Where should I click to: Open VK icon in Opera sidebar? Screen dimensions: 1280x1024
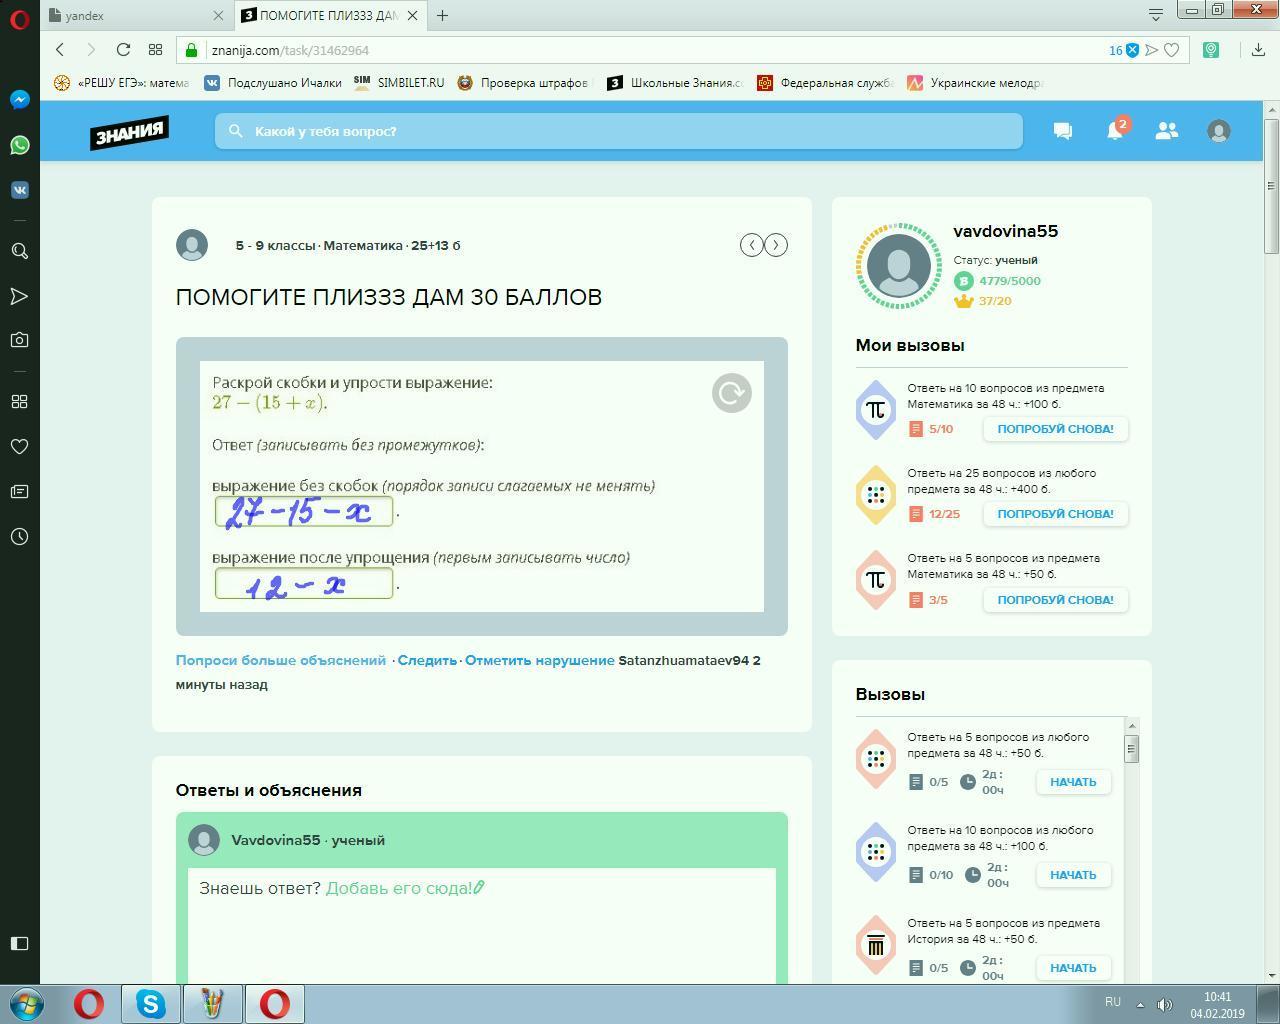pyautogui.click(x=19, y=190)
